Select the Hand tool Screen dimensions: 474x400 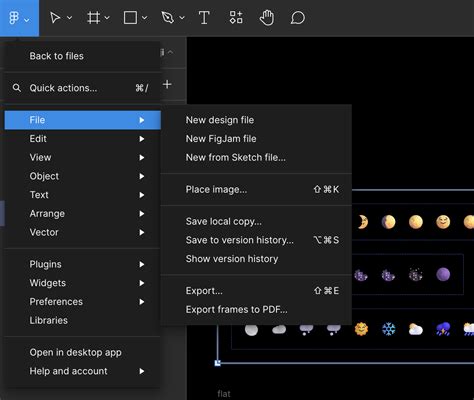[267, 18]
